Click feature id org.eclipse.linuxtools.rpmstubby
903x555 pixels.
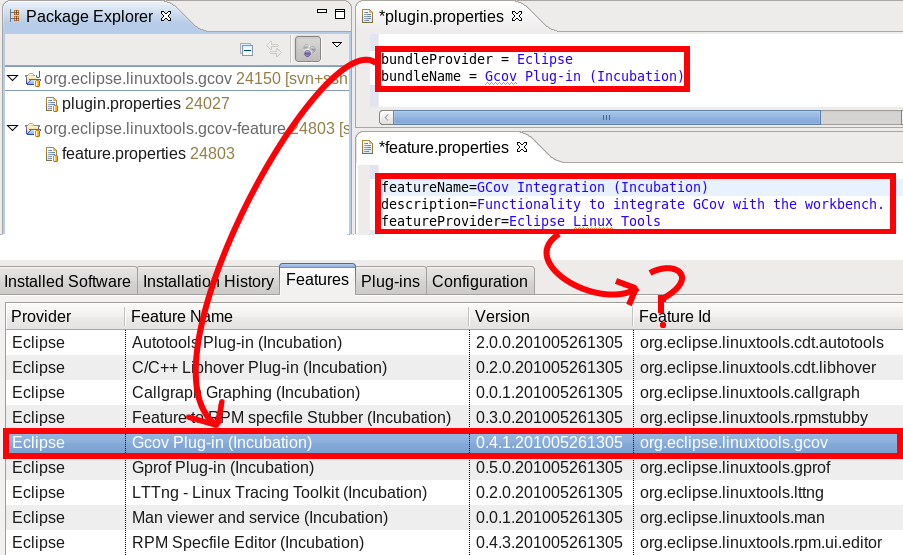[754, 417]
